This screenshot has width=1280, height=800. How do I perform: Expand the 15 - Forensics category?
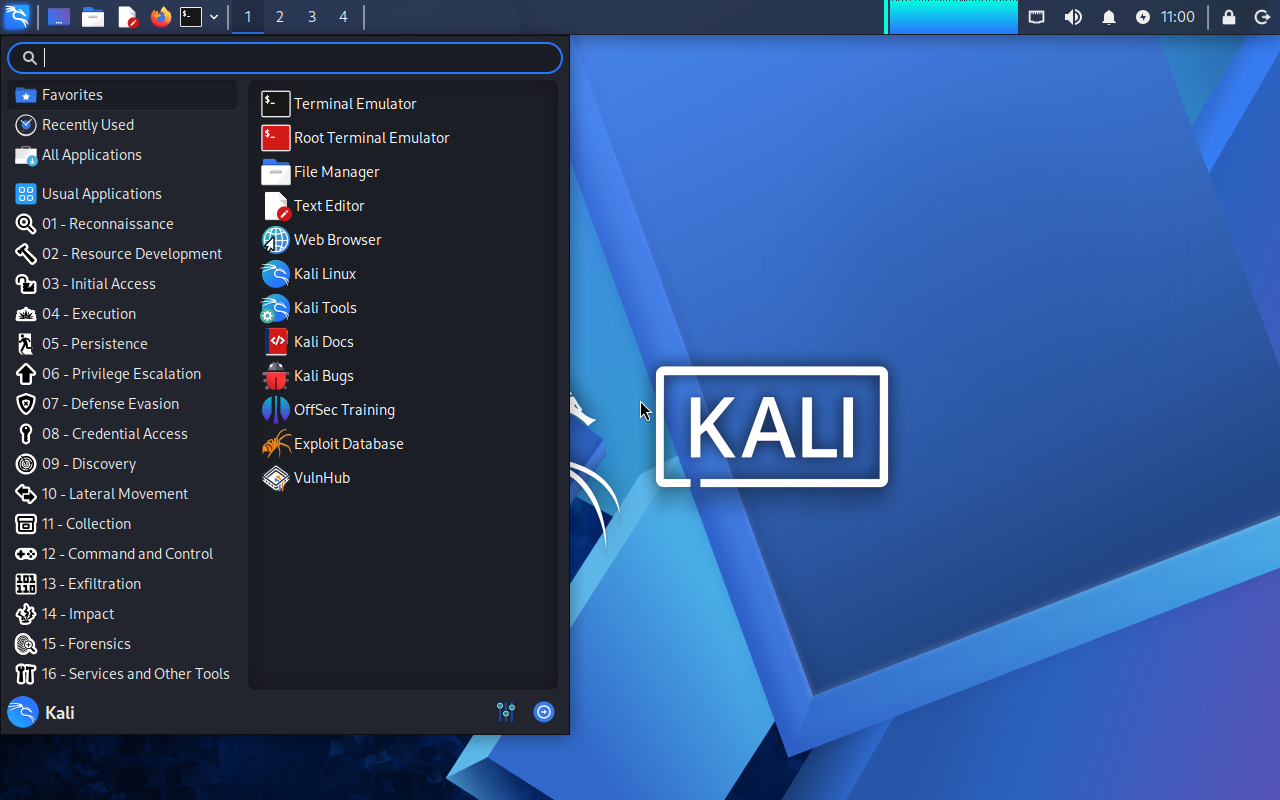(x=85, y=644)
